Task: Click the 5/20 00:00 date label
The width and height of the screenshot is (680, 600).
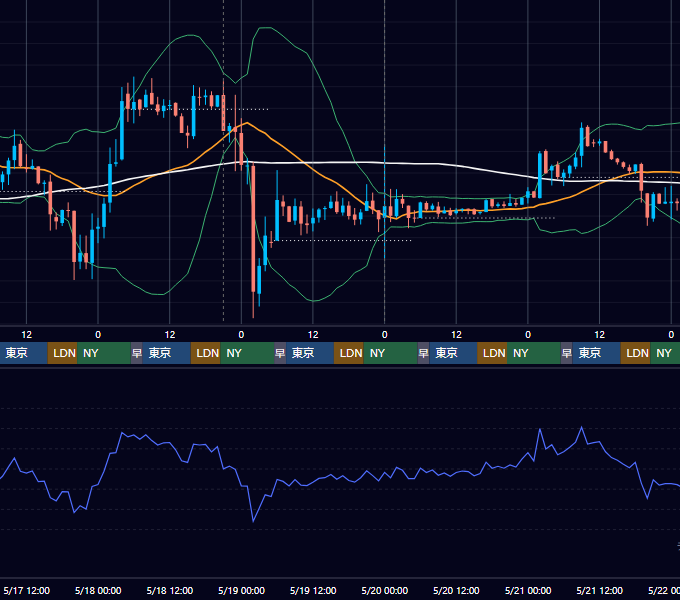Action: [x=385, y=590]
